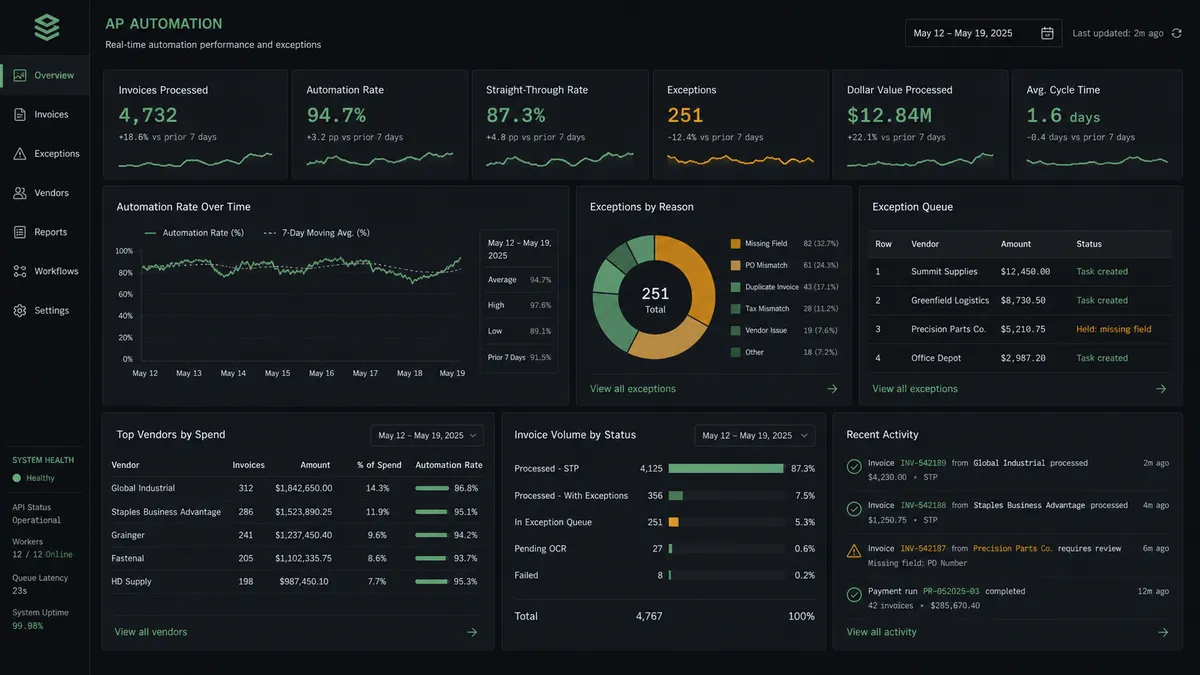Click the Settings gear icon

(20, 310)
